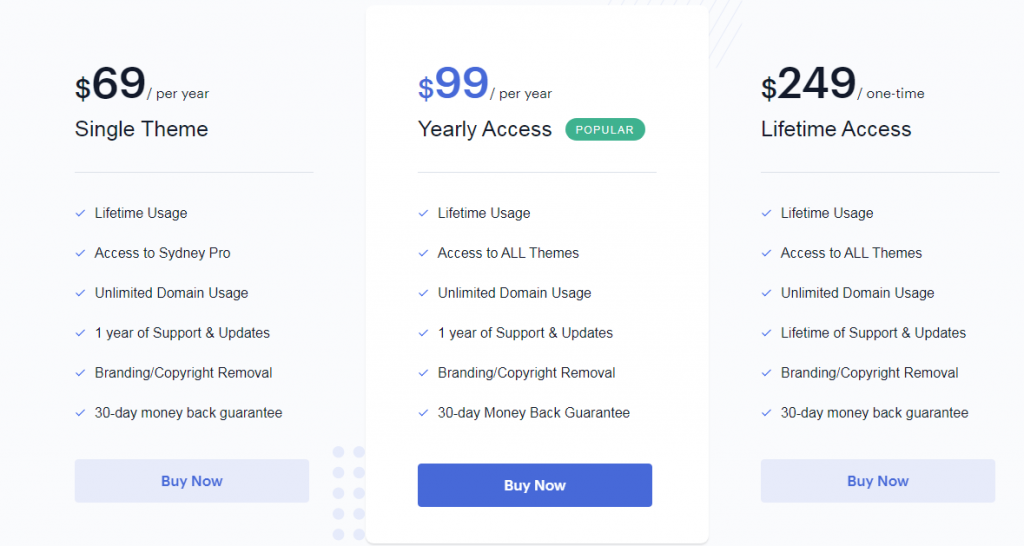
Task: Click Buy Now under Lifetime Access plan
Action: (x=878, y=481)
